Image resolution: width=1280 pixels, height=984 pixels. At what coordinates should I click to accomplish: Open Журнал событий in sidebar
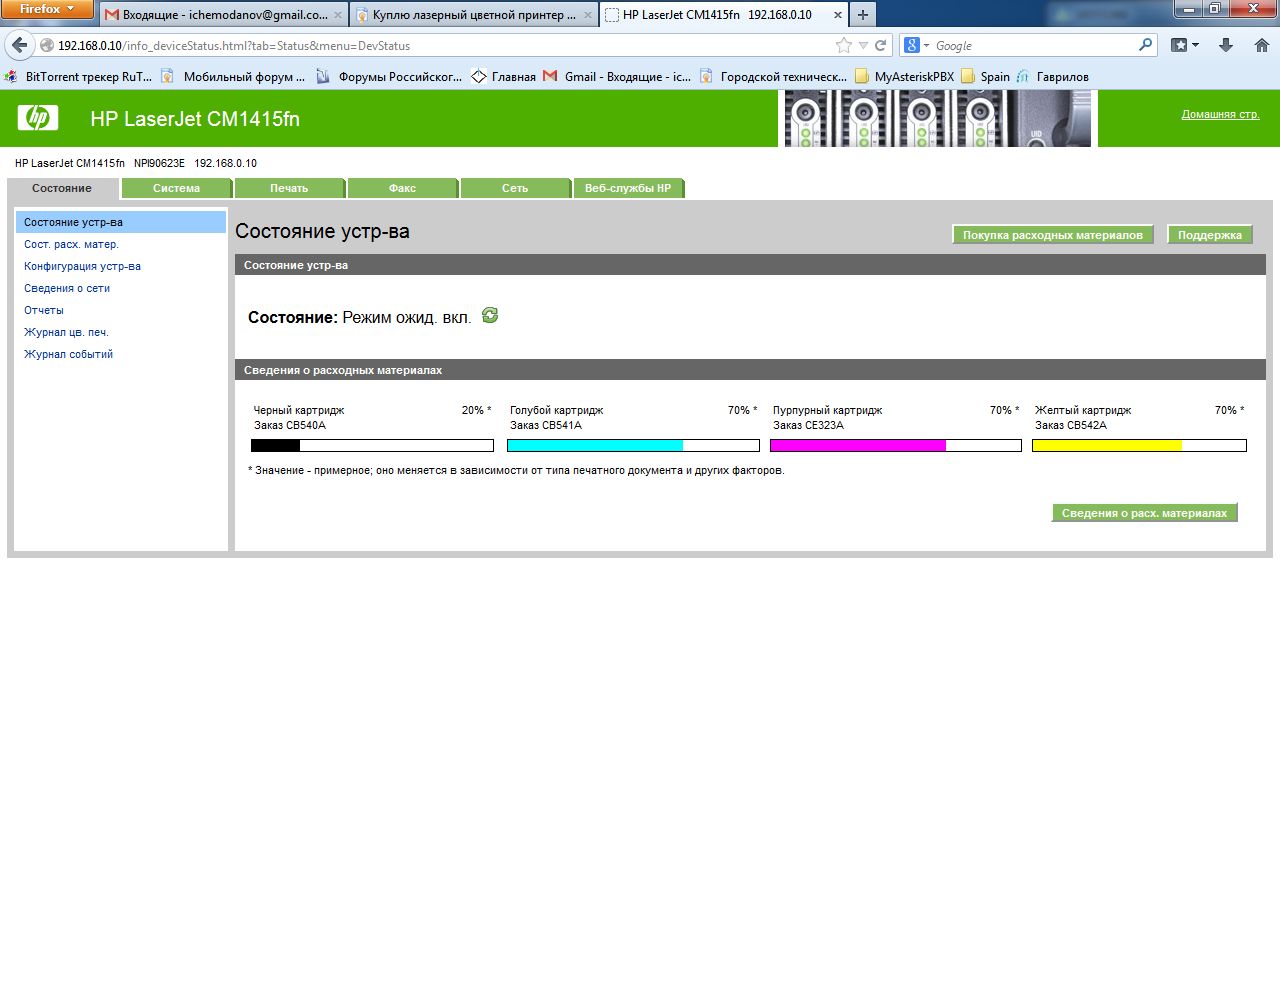68,354
